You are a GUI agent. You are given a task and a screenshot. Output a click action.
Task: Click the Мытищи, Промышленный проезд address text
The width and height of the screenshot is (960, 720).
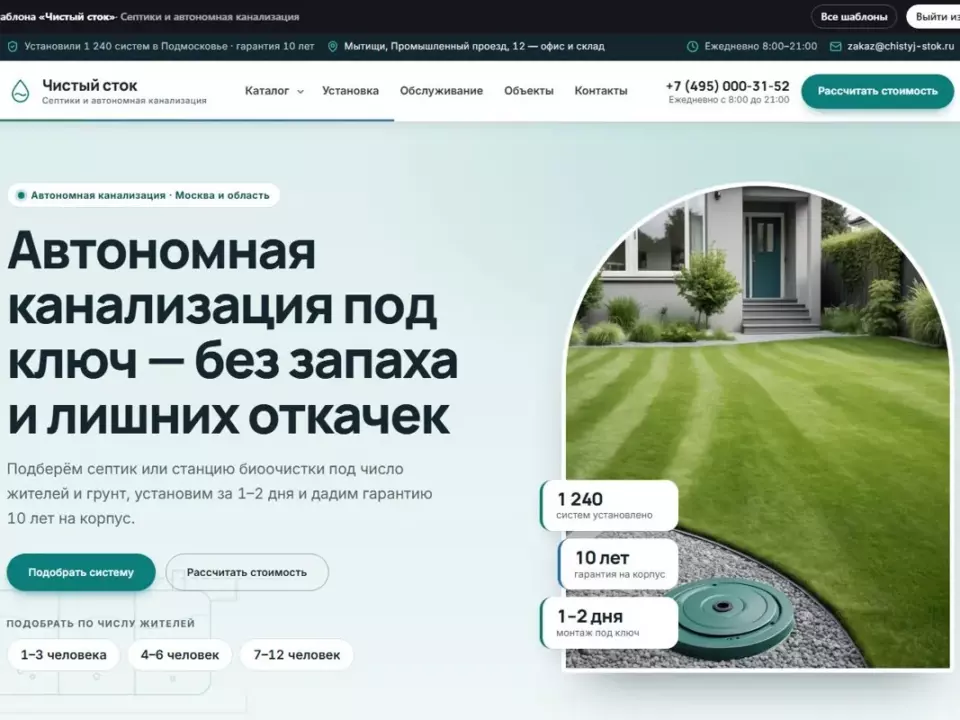474,47
